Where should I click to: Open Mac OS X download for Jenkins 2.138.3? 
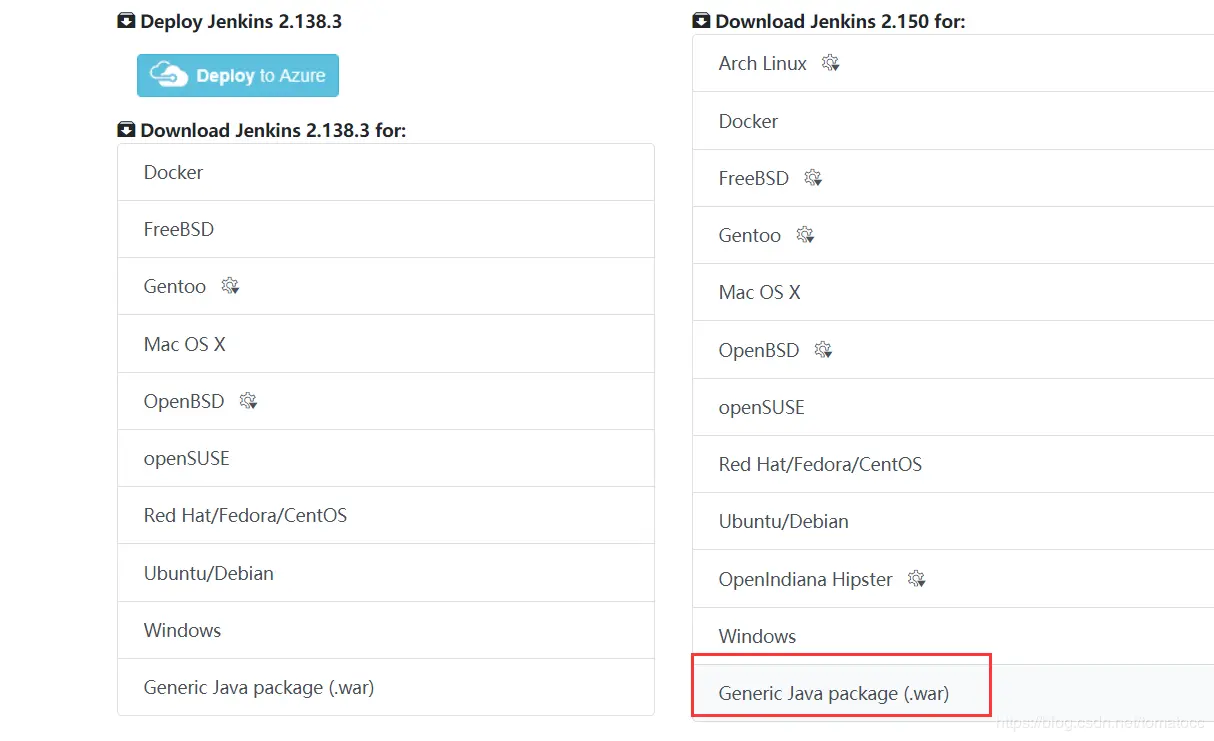click(184, 344)
